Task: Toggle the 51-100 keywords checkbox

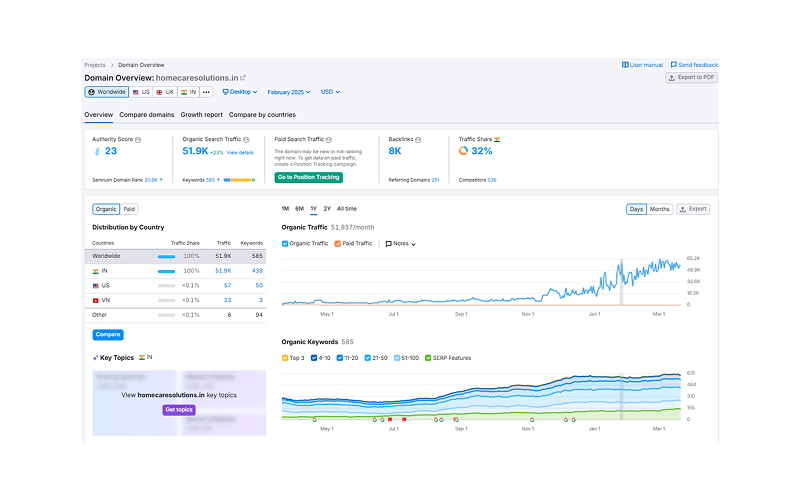Action: pos(397,358)
